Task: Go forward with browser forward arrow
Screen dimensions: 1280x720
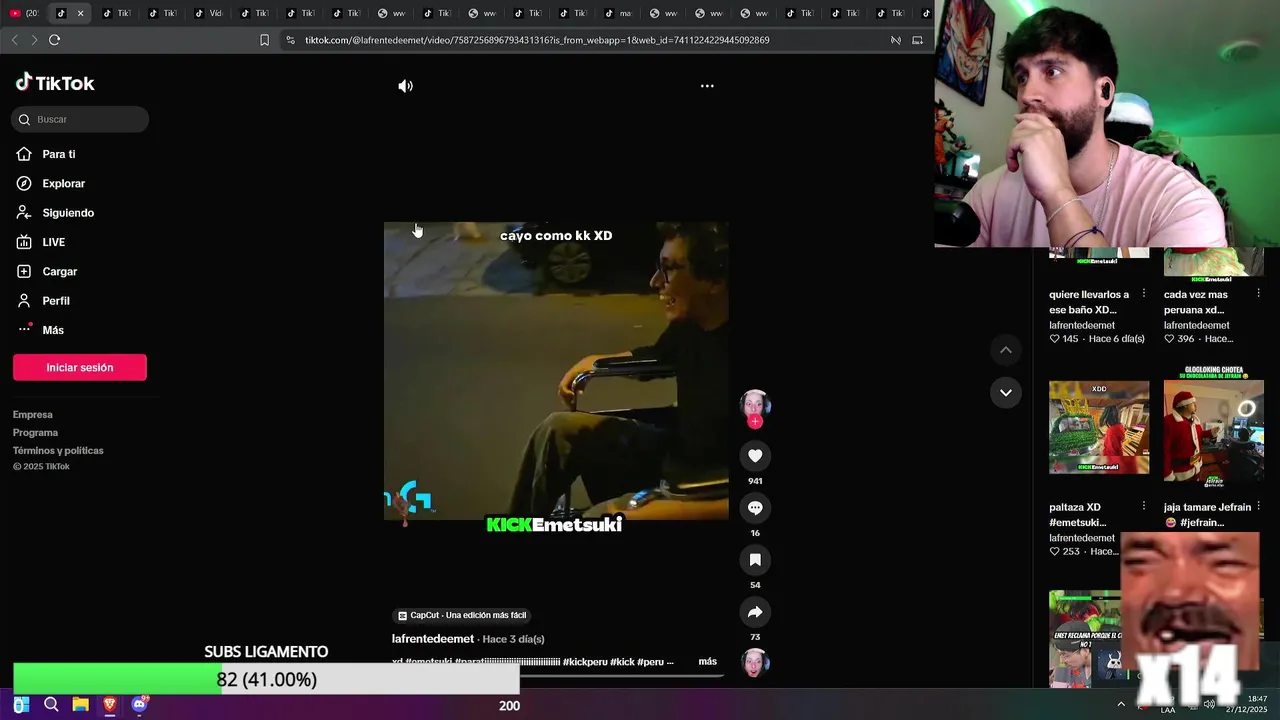Action: pos(34,40)
